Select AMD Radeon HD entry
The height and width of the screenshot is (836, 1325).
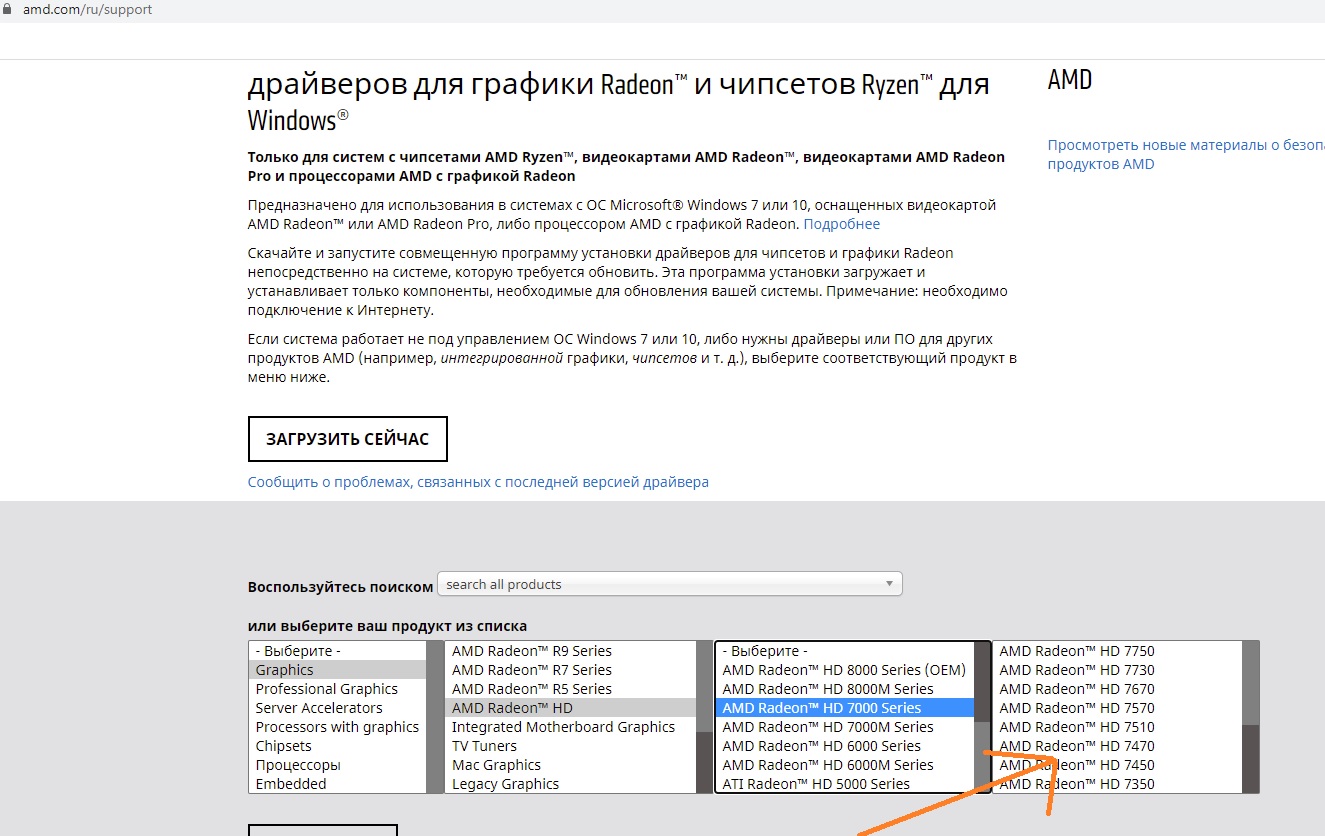pyautogui.click(x=570, y=708)
